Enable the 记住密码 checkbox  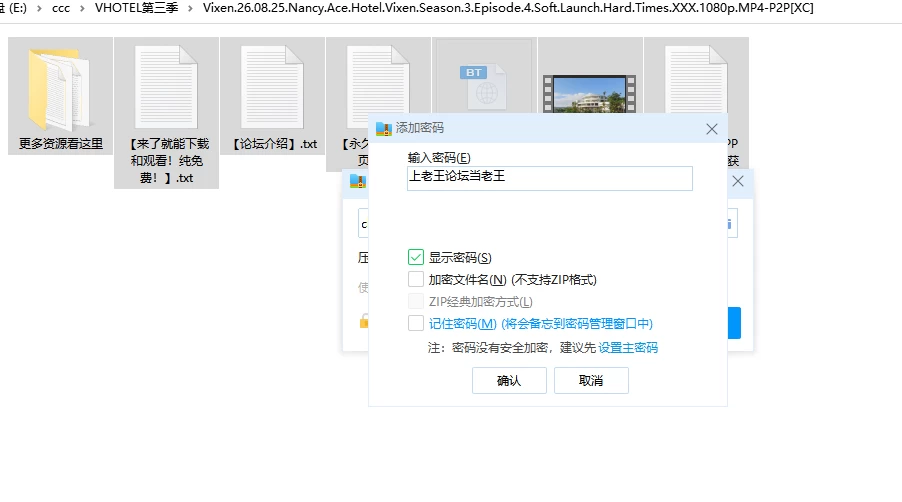[416, 323]
